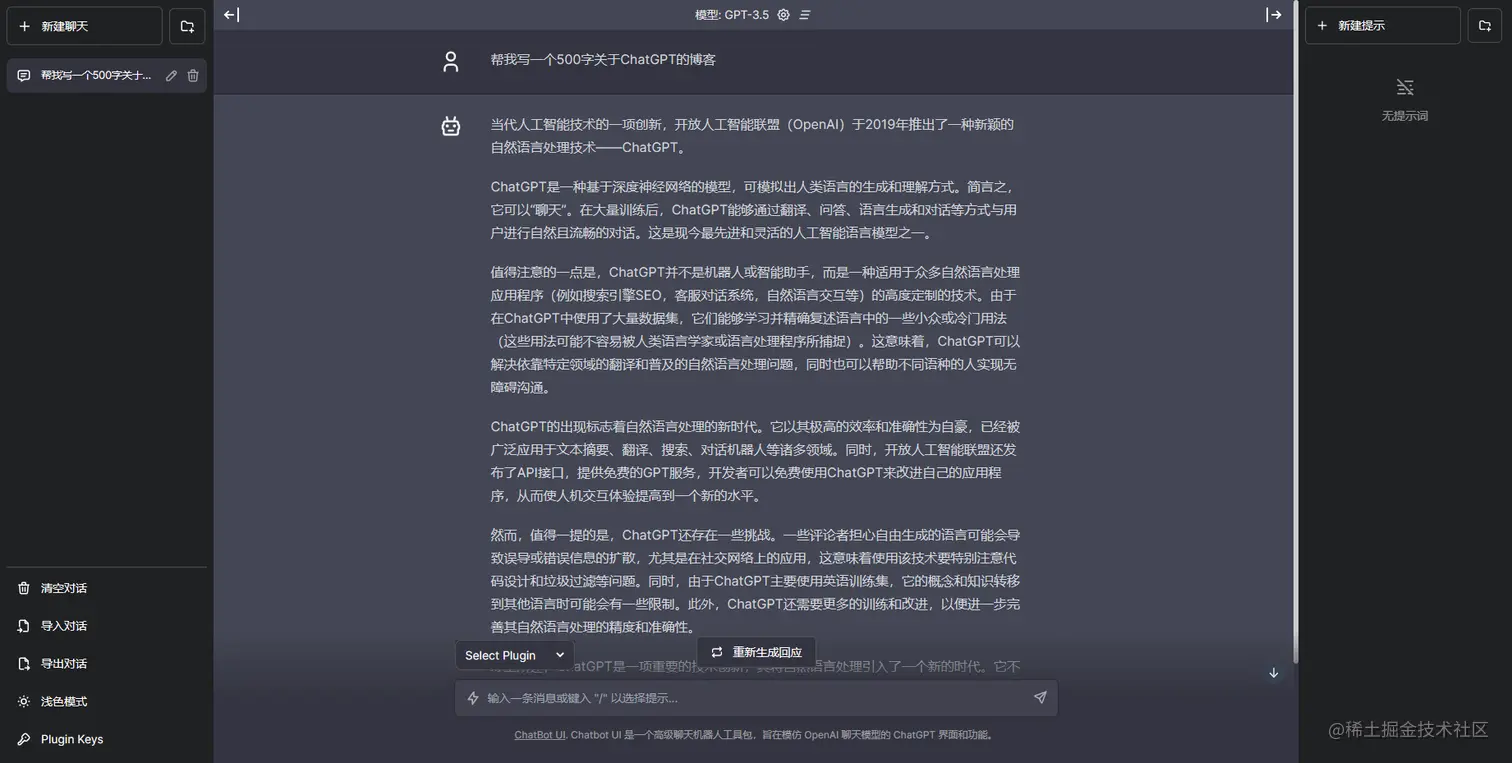Open Plugin Keys via the key icon

tap(68, 739)
